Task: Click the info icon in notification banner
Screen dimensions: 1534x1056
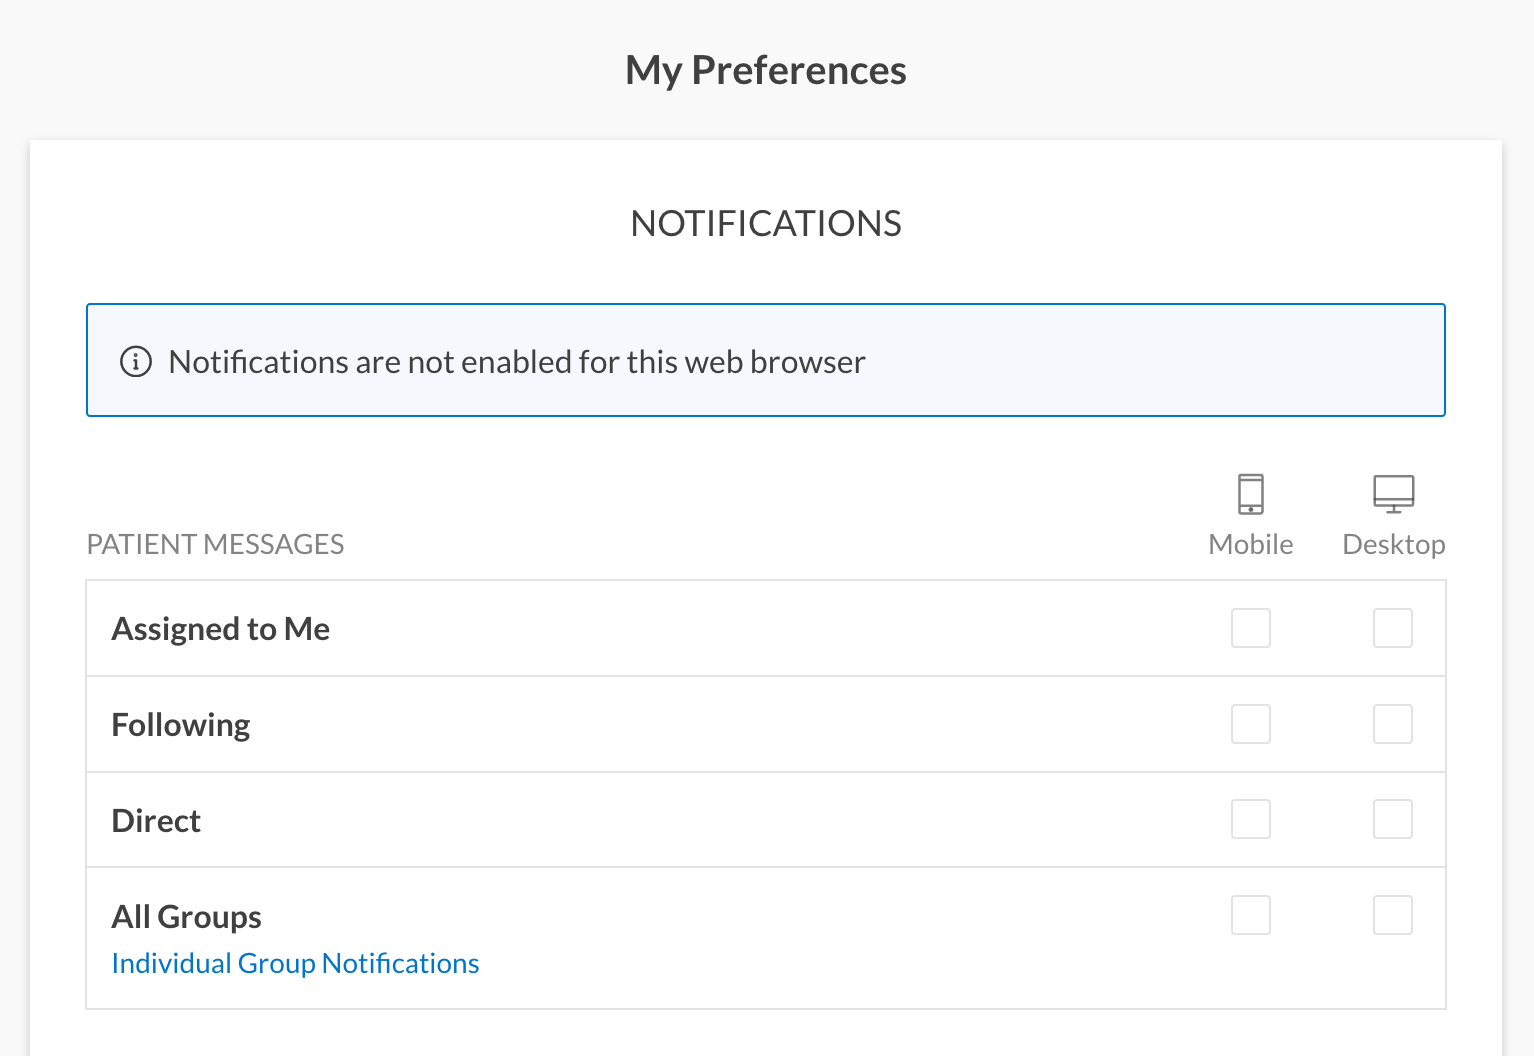Action: click(x=136, y=361)
